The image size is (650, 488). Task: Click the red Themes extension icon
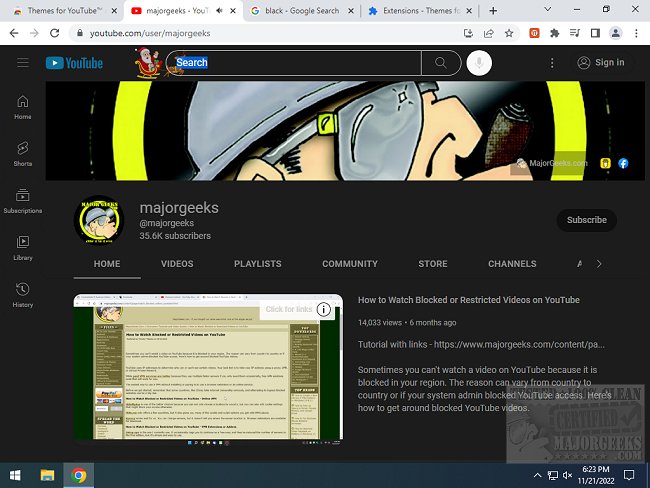click(x=534, y=33)
